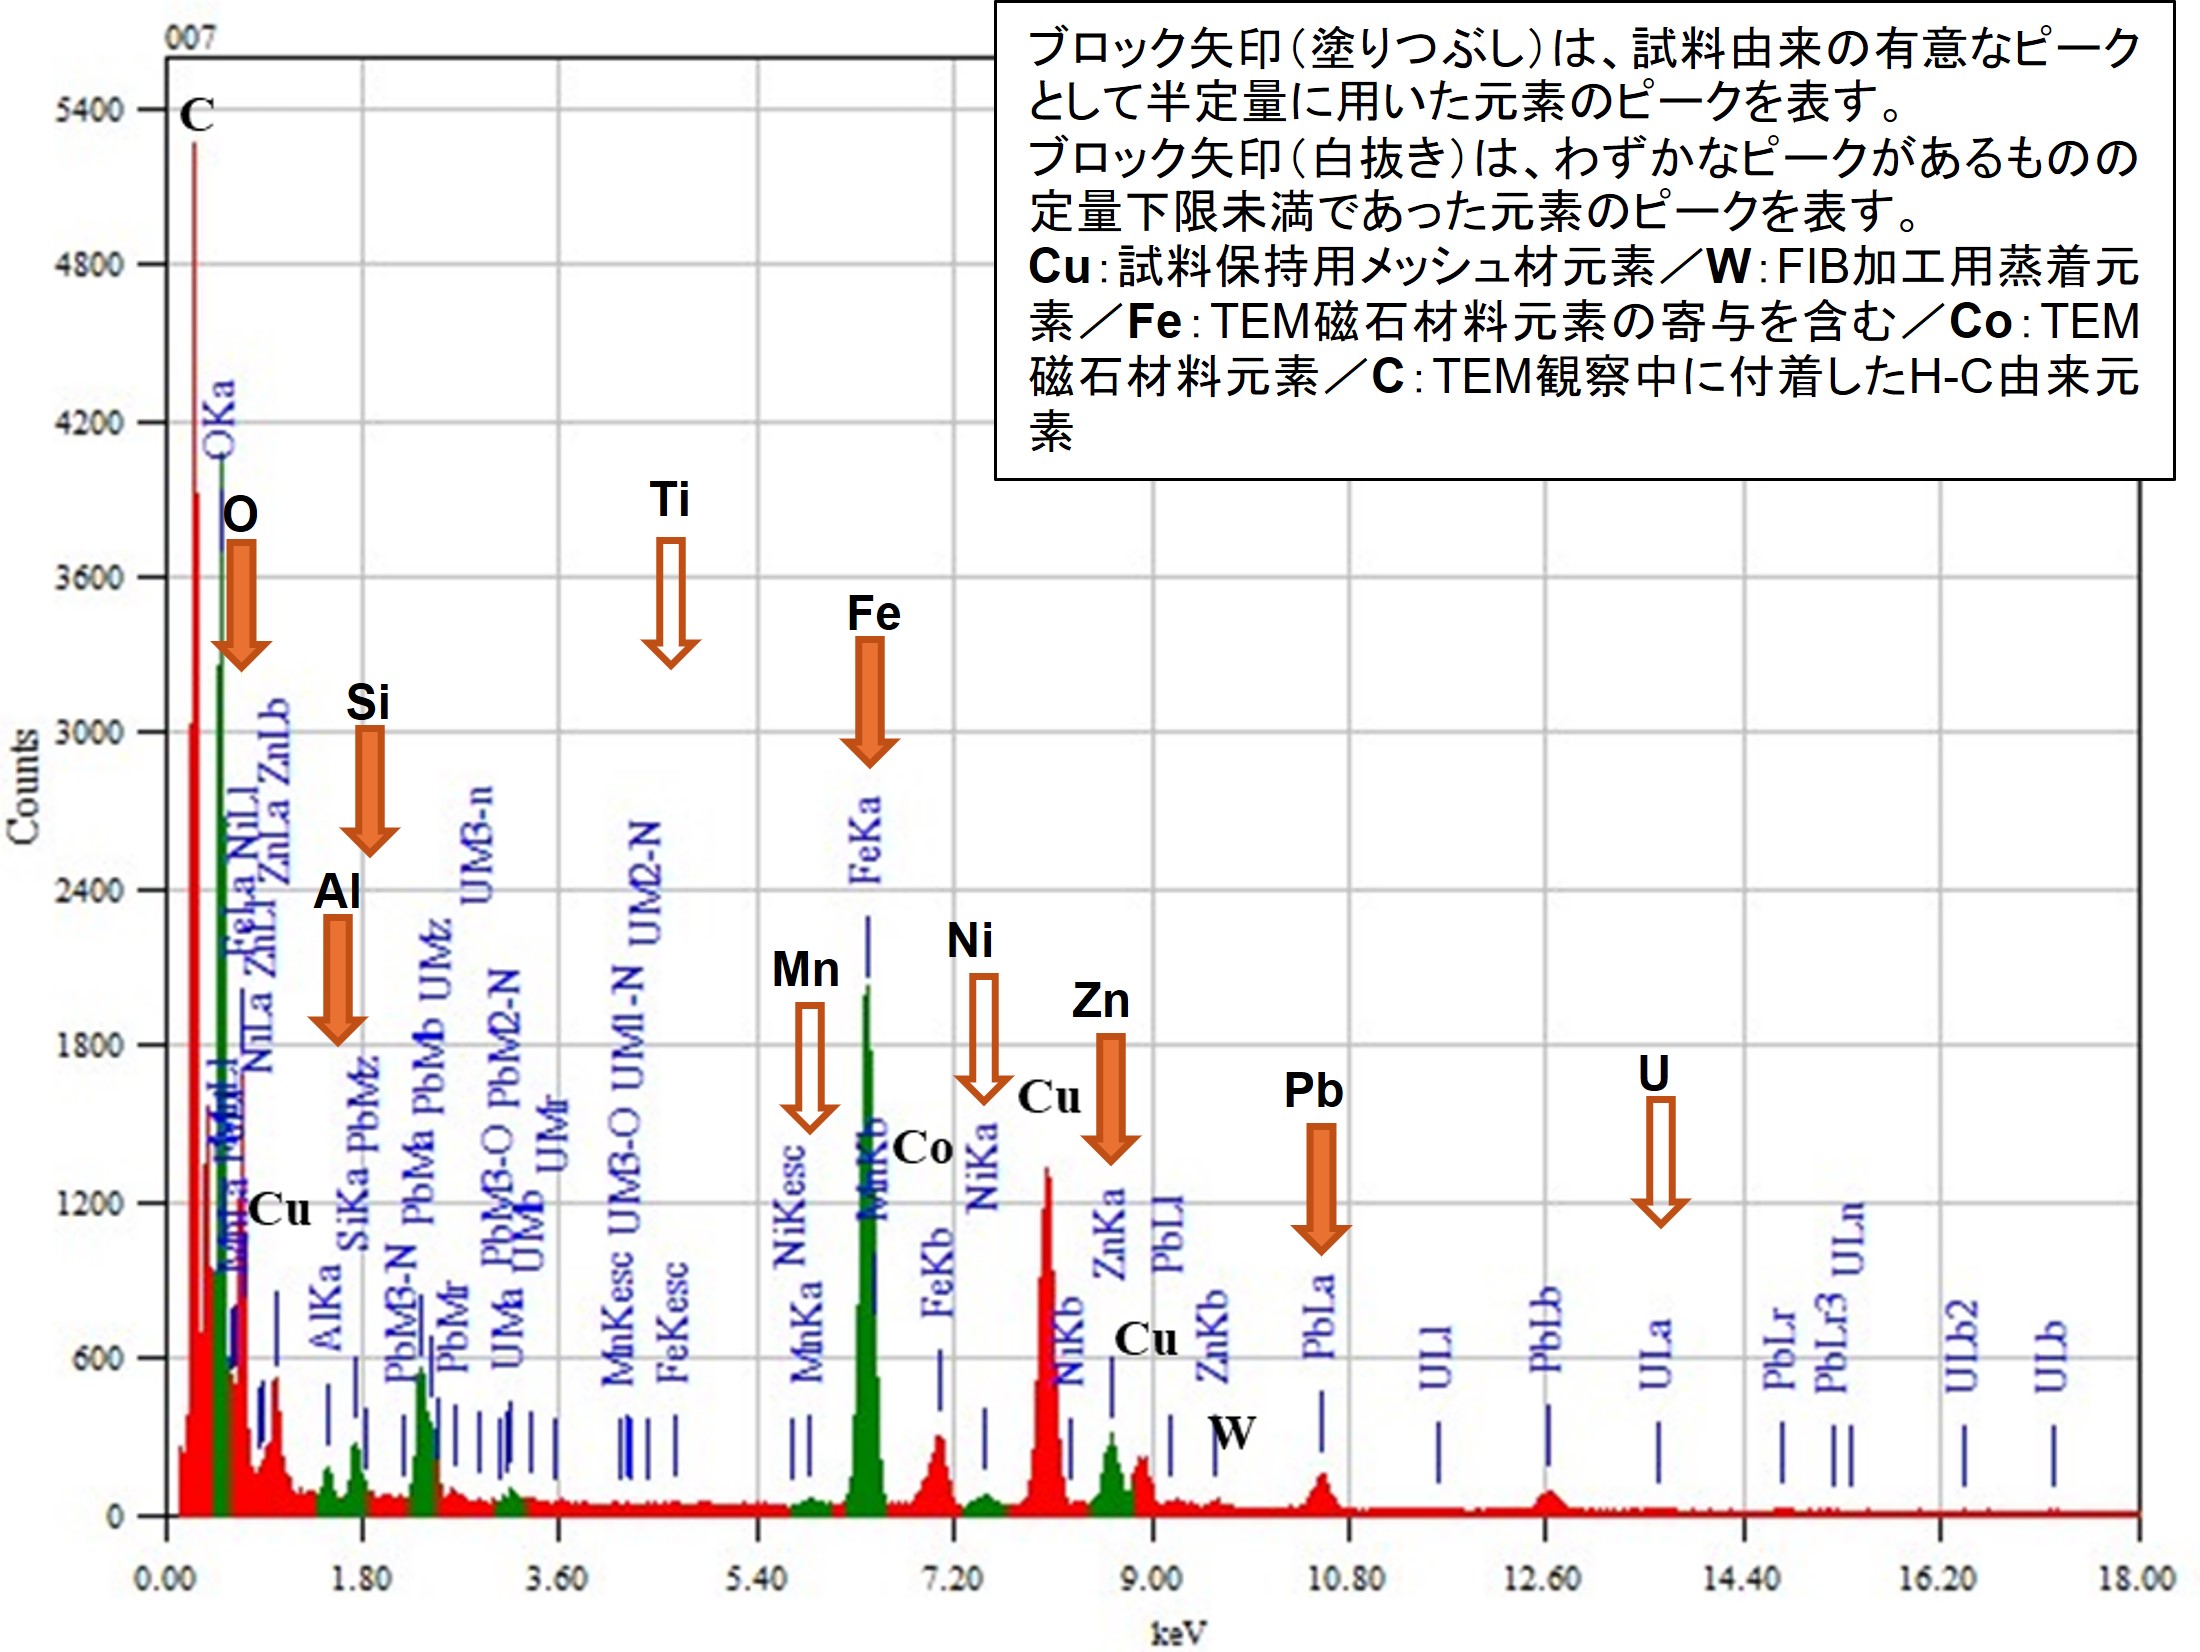Select the bold Mn element label

pyautogui.click(x=806, y=969)
